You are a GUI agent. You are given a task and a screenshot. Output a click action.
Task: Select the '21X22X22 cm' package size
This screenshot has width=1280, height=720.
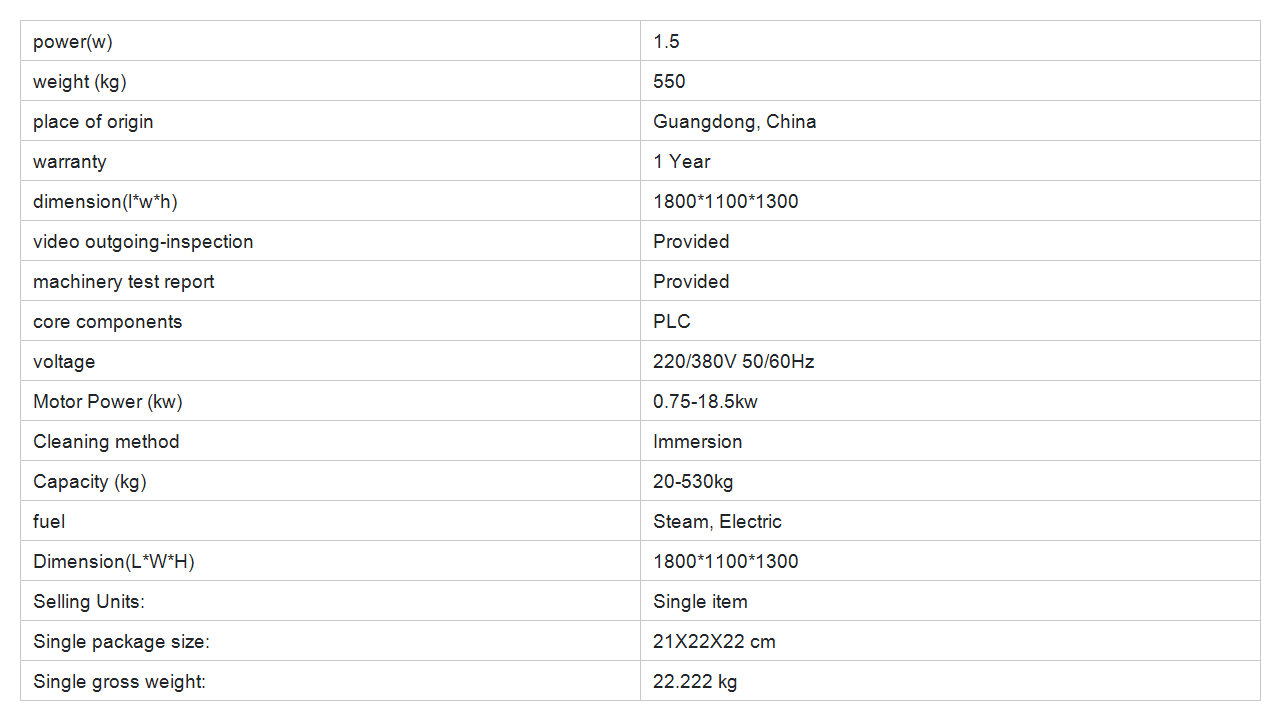(x=714, y=641)
